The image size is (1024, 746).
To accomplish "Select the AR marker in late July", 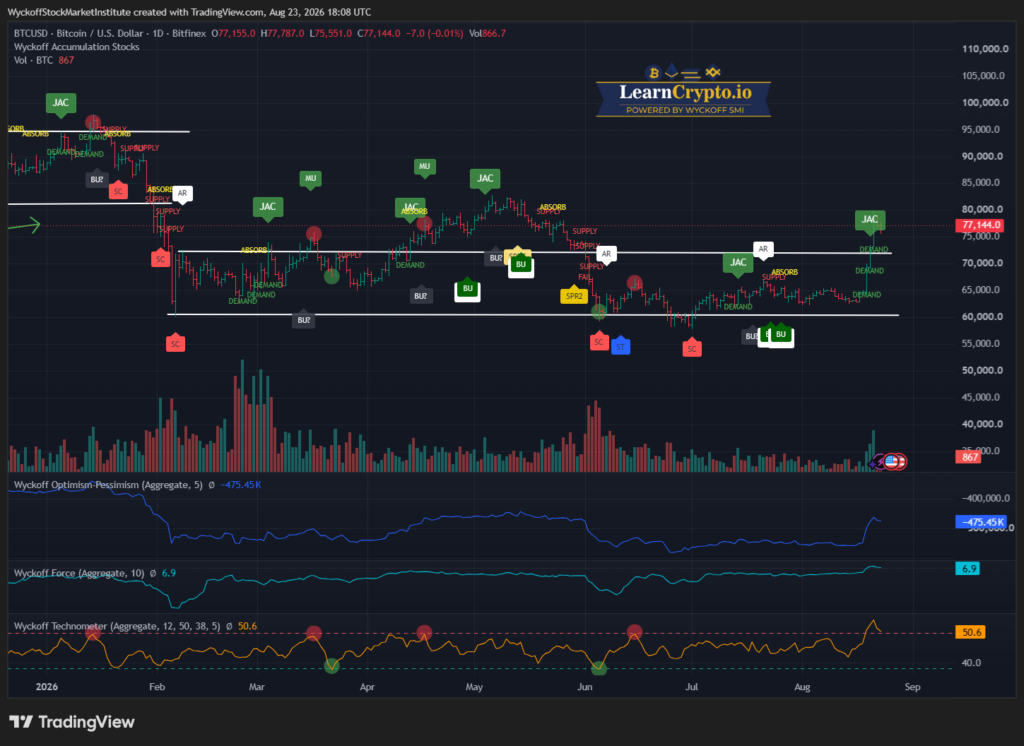I will (763, 250).
